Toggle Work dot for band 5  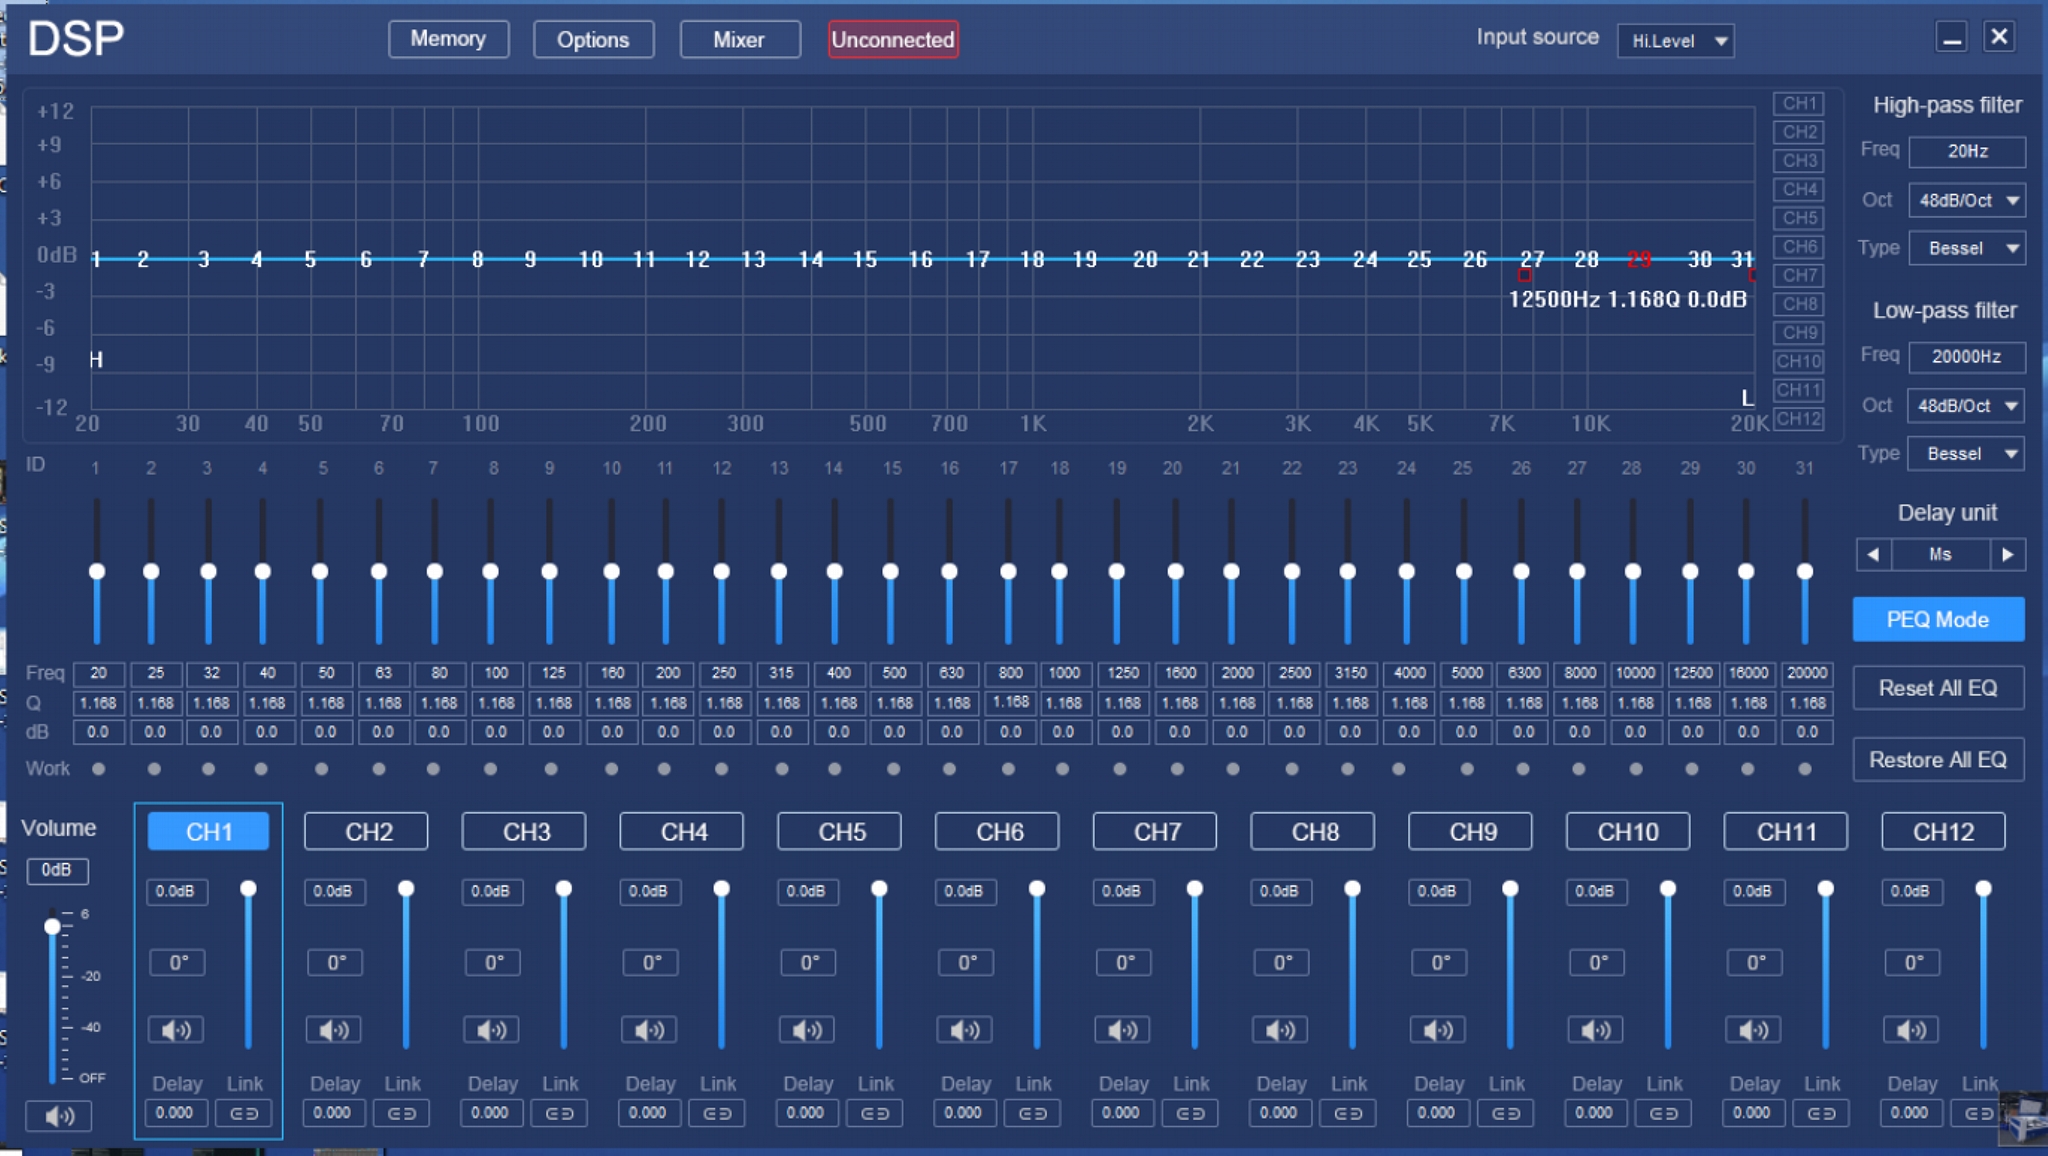(x=321, y=769)
